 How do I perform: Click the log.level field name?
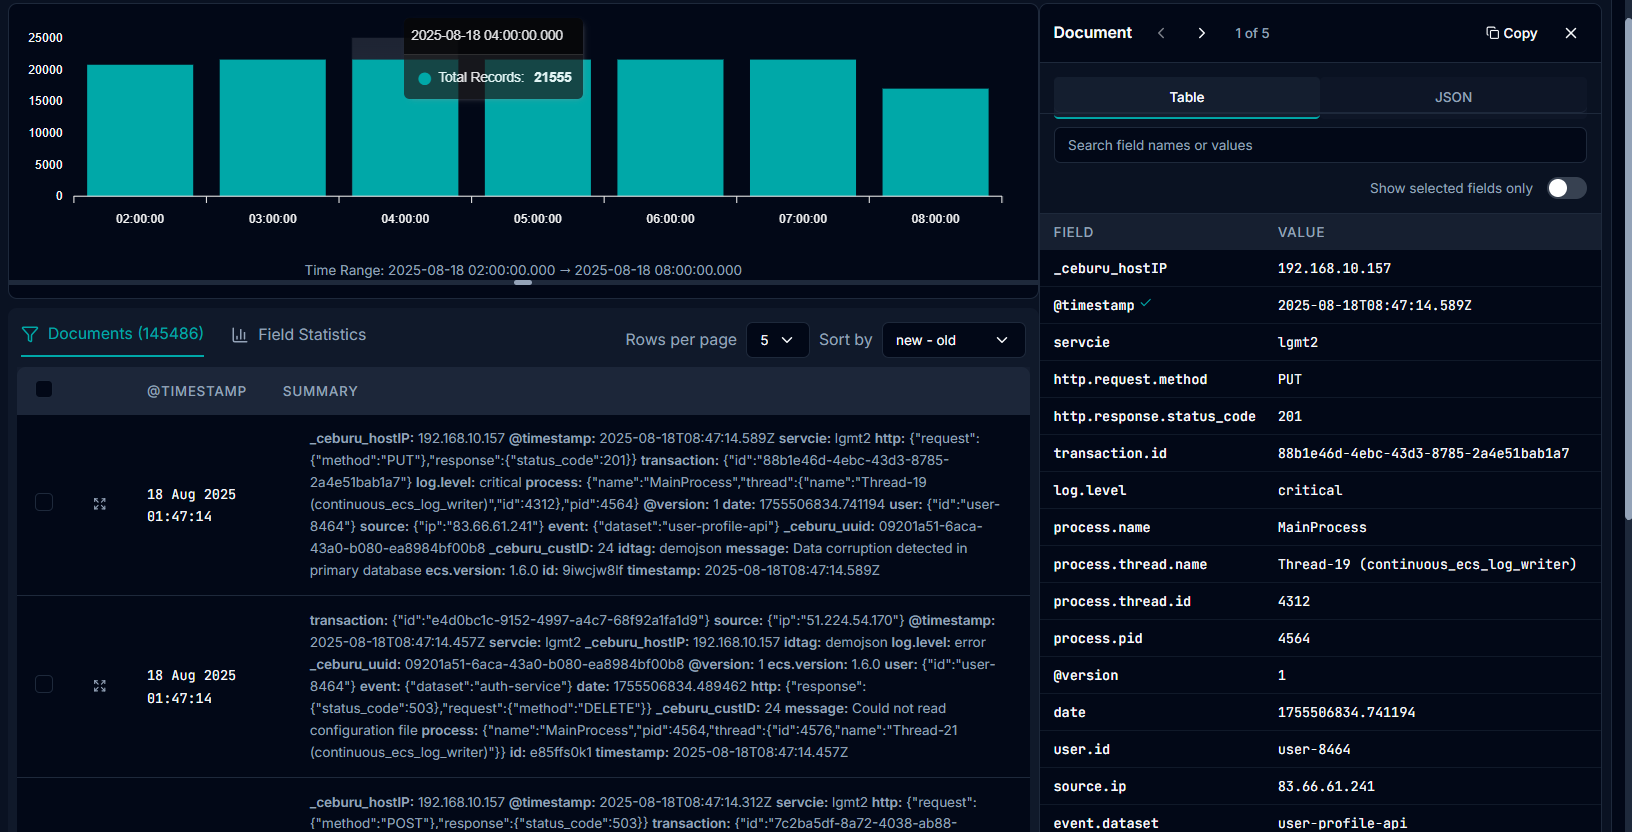click(x=1090, y=490)
